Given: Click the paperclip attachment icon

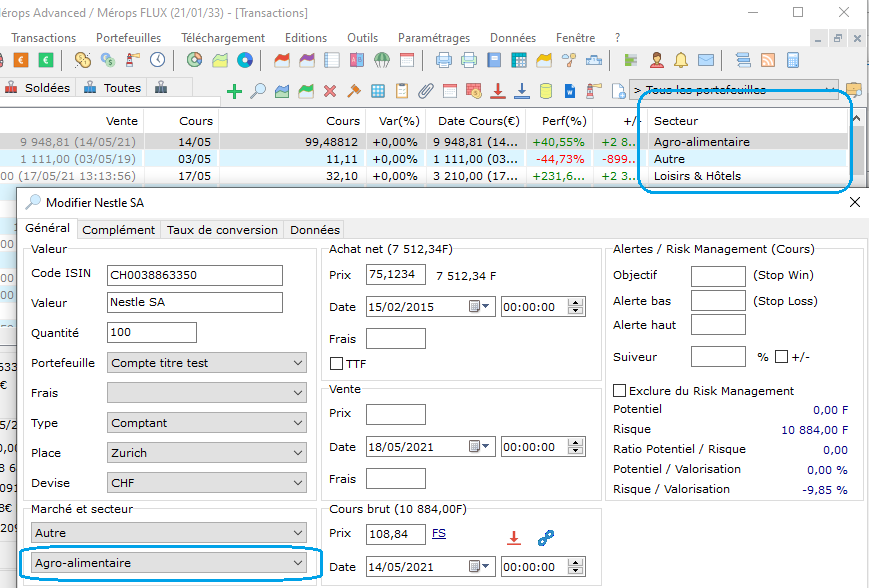Looking at the screenshot, I should pyautogui.click(x=426, y=91).
